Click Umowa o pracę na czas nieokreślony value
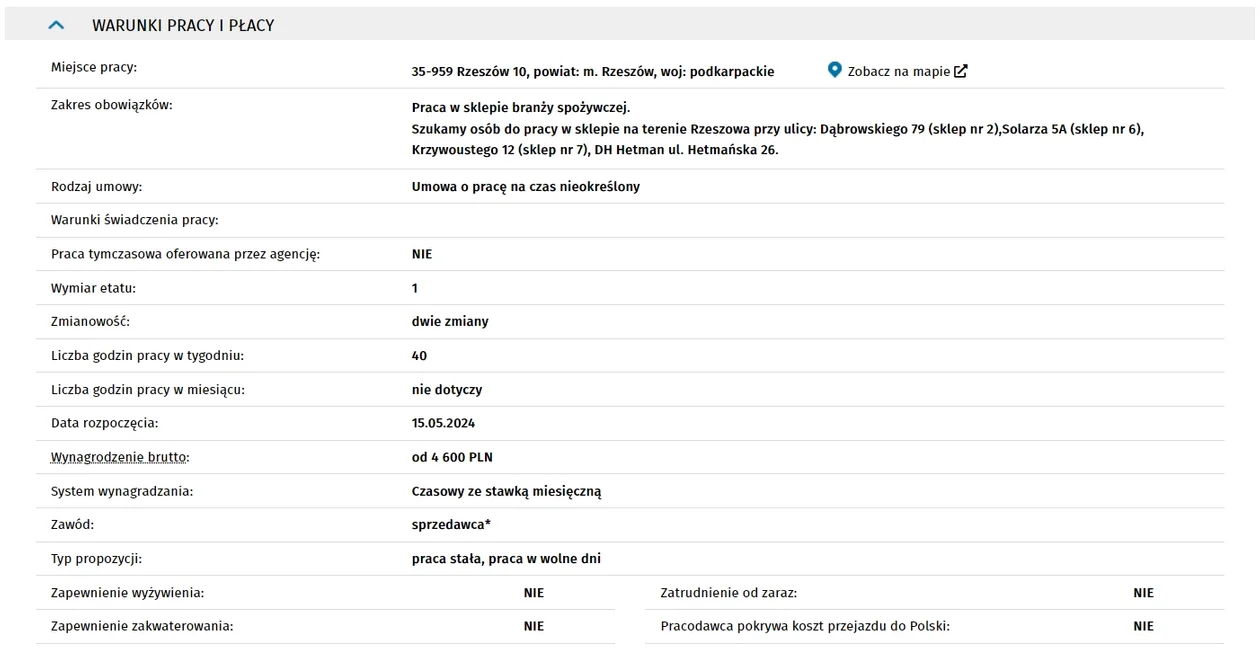 point(526,187)
